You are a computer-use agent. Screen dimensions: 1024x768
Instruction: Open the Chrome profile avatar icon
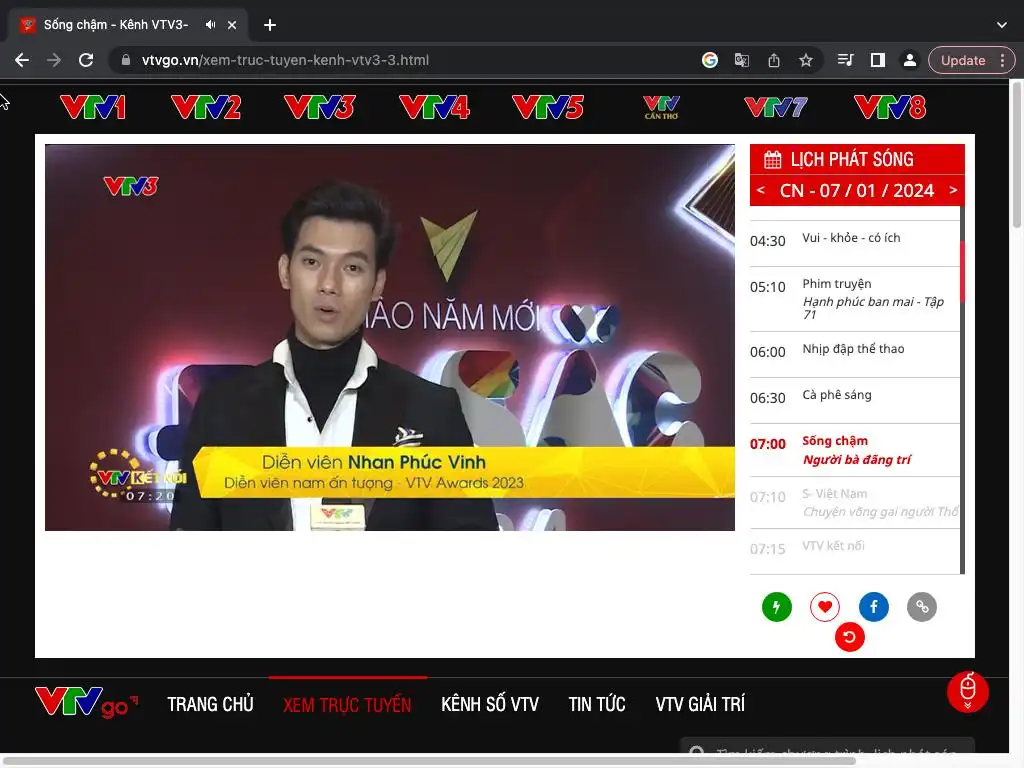(909, 60)
